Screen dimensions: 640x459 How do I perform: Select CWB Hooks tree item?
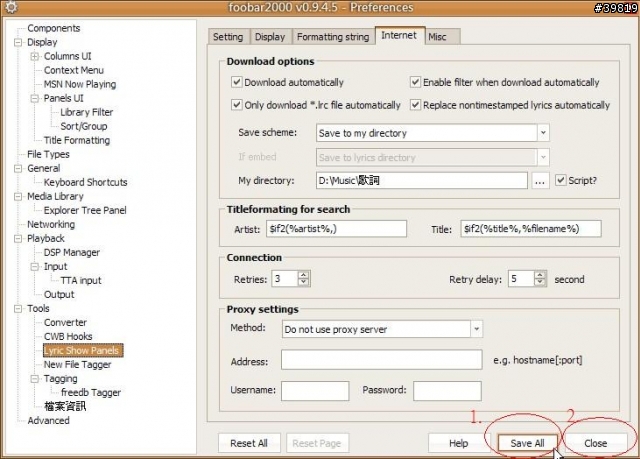68,337
